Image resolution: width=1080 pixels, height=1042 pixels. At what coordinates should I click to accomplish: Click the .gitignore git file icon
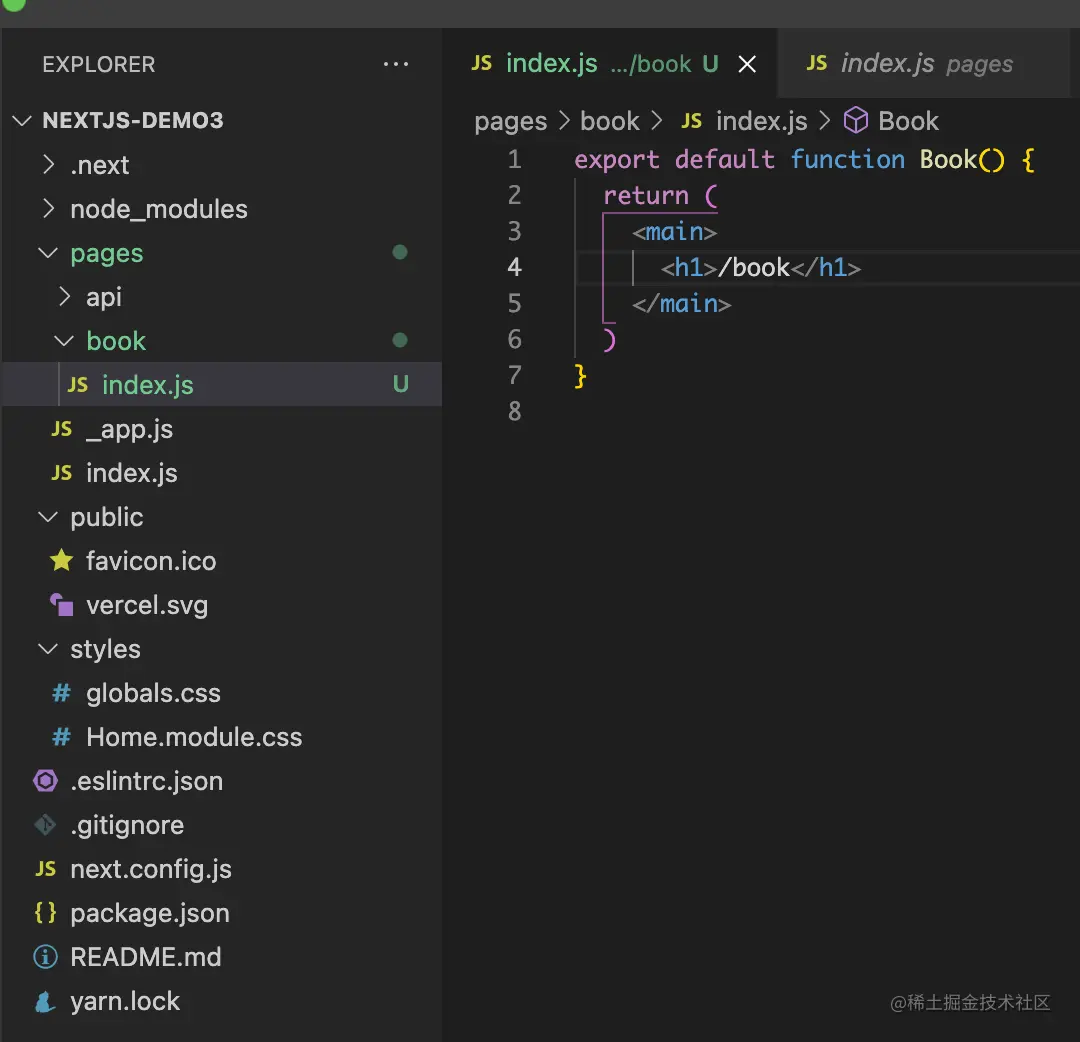tap(46, 825)
